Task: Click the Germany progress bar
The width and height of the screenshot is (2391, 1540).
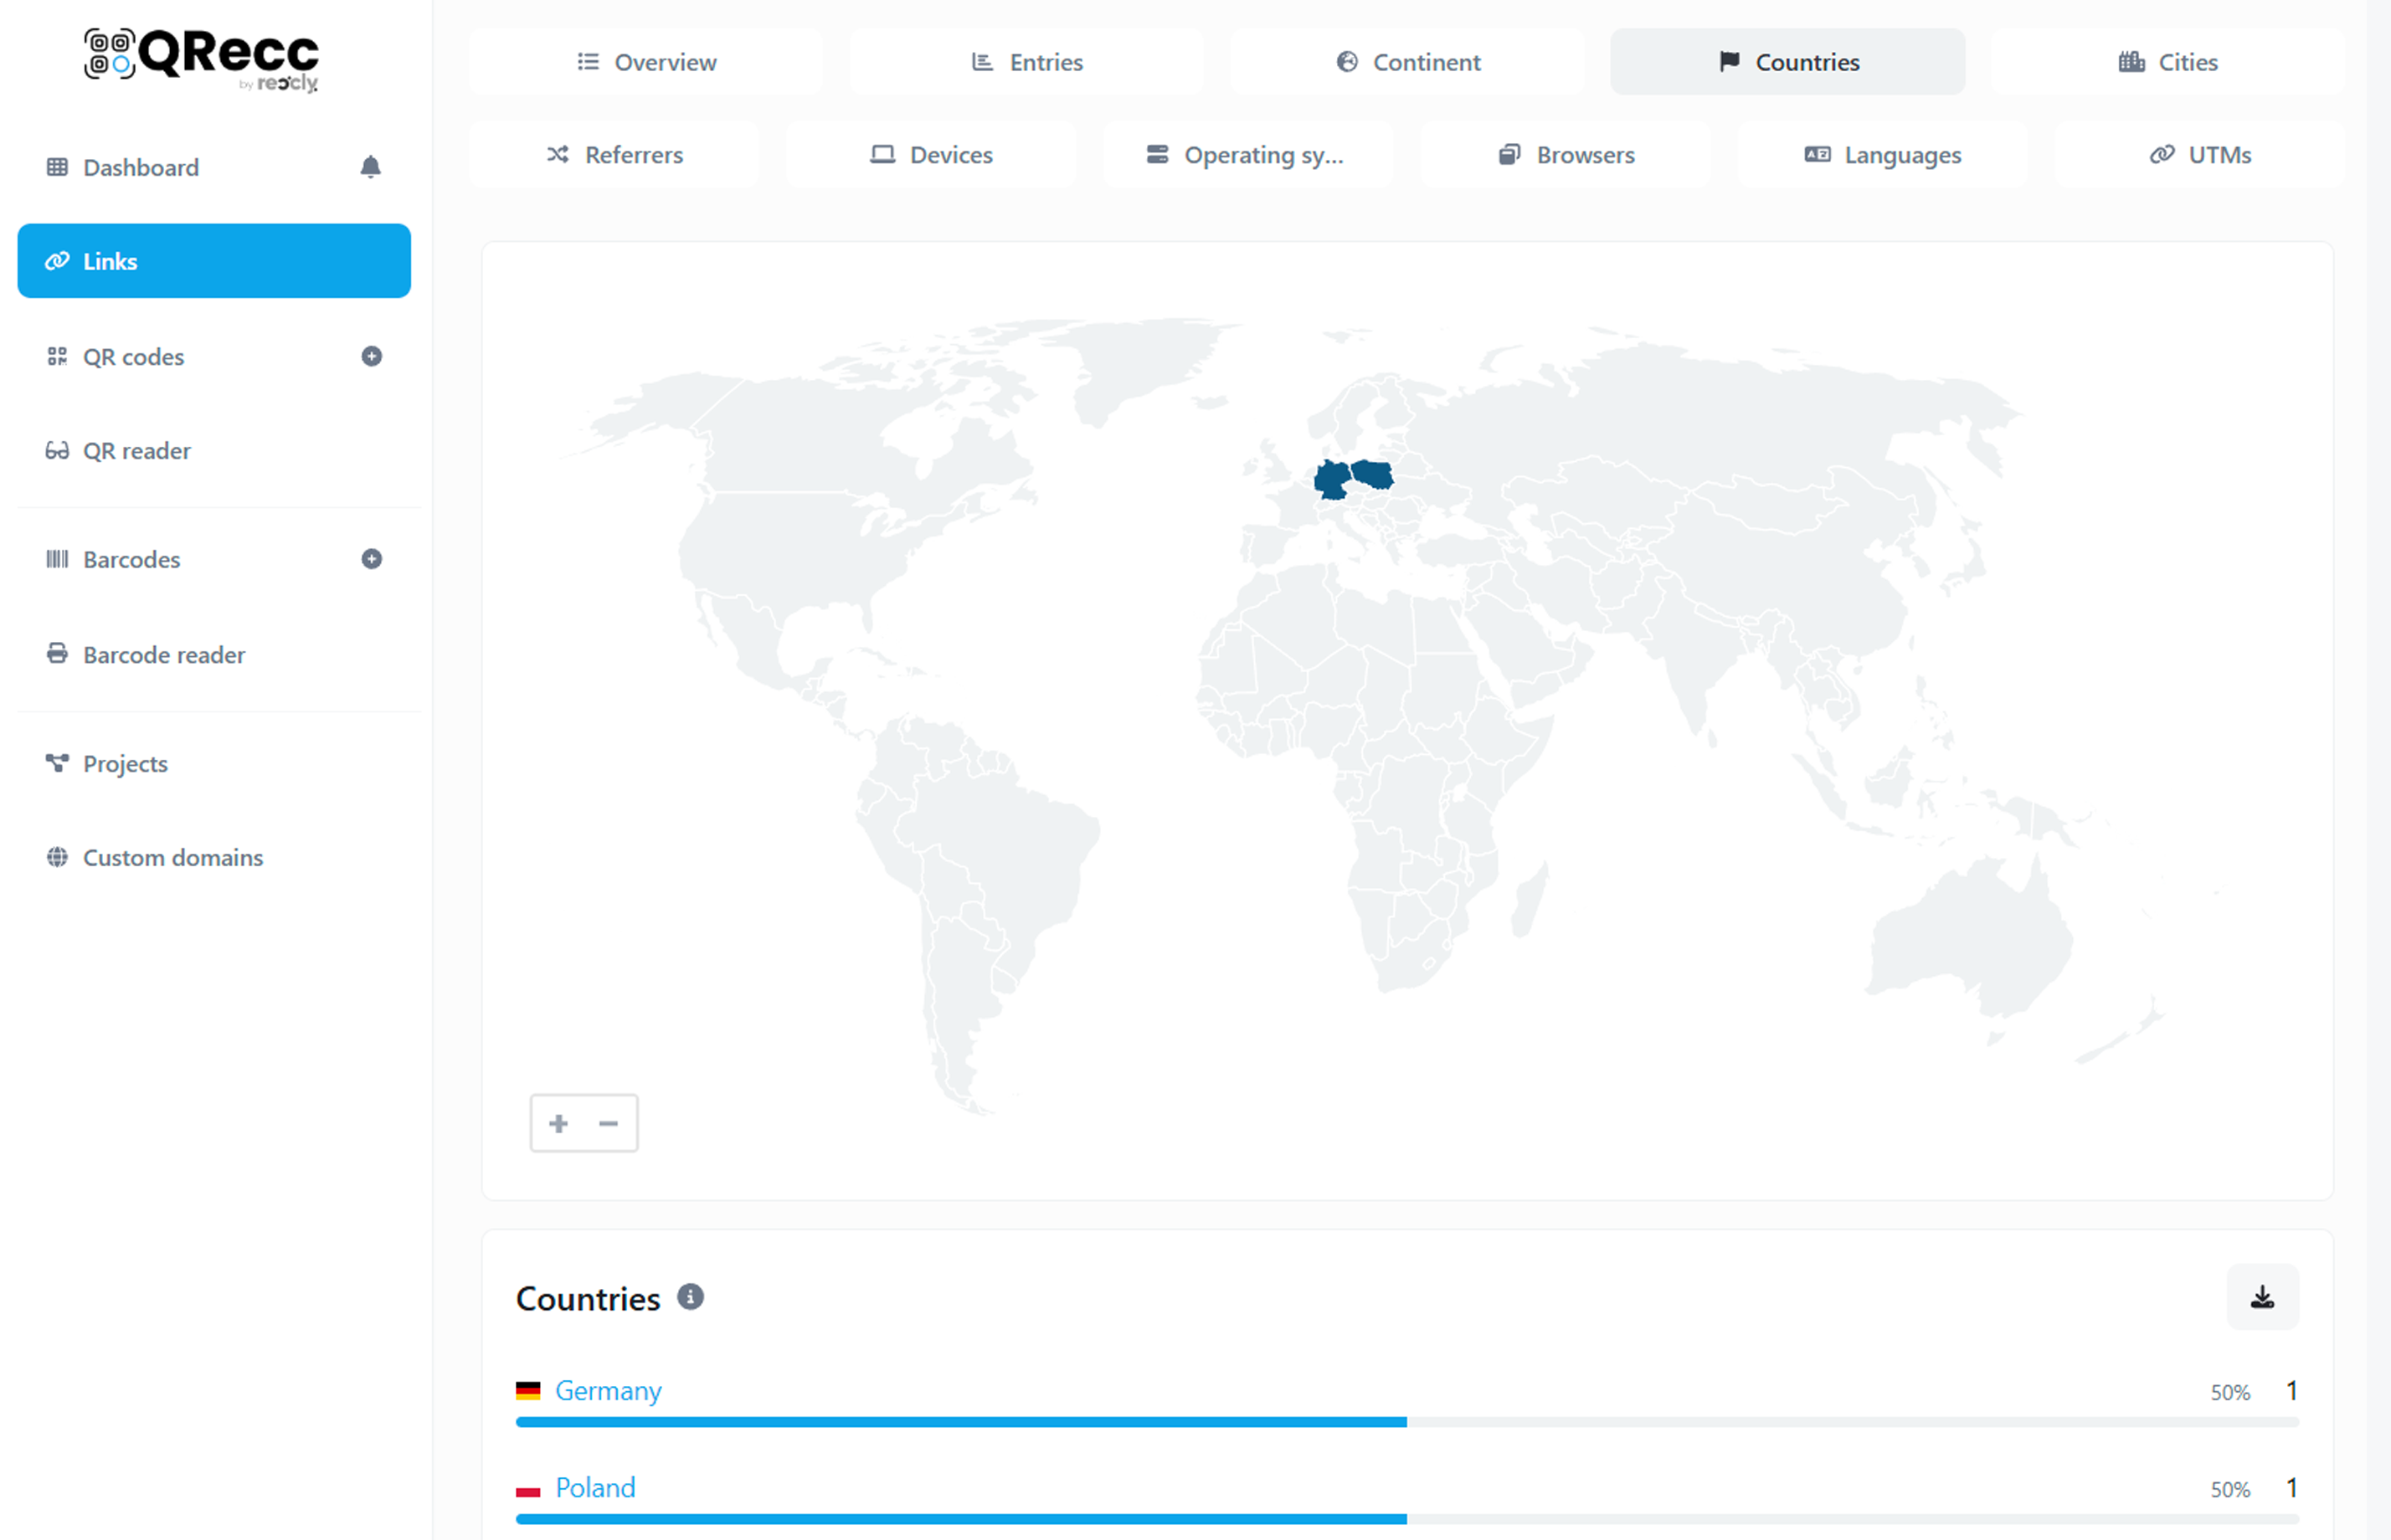Action: click(x=1407, y=1422)
